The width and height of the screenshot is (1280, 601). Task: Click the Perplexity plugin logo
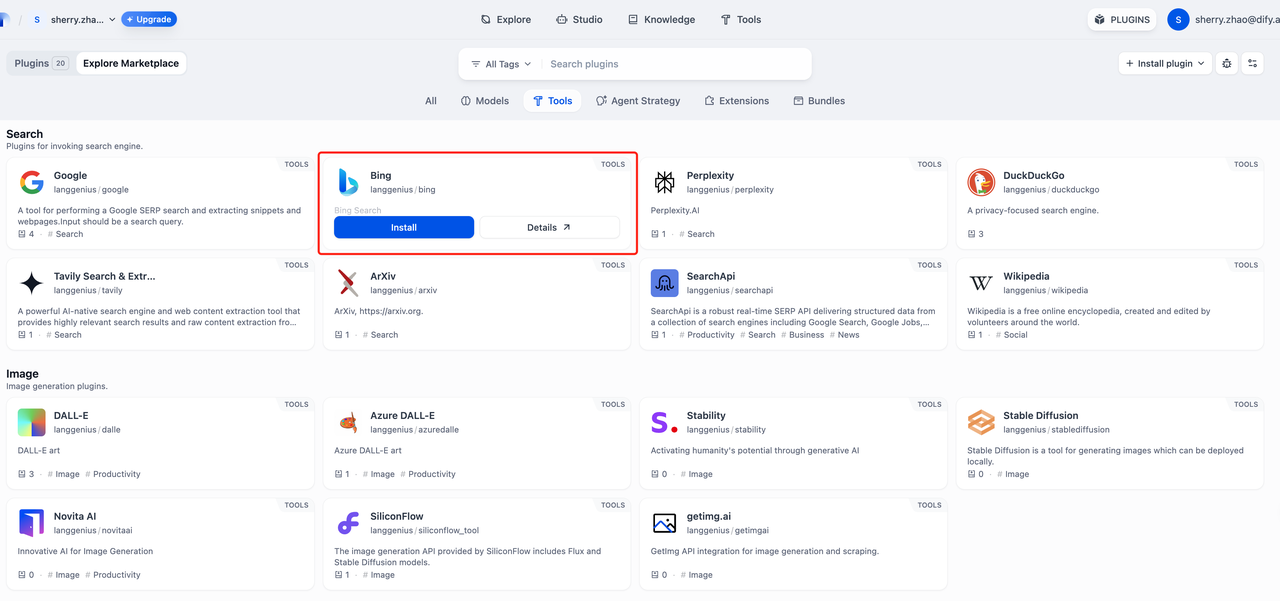pos(665,182)
